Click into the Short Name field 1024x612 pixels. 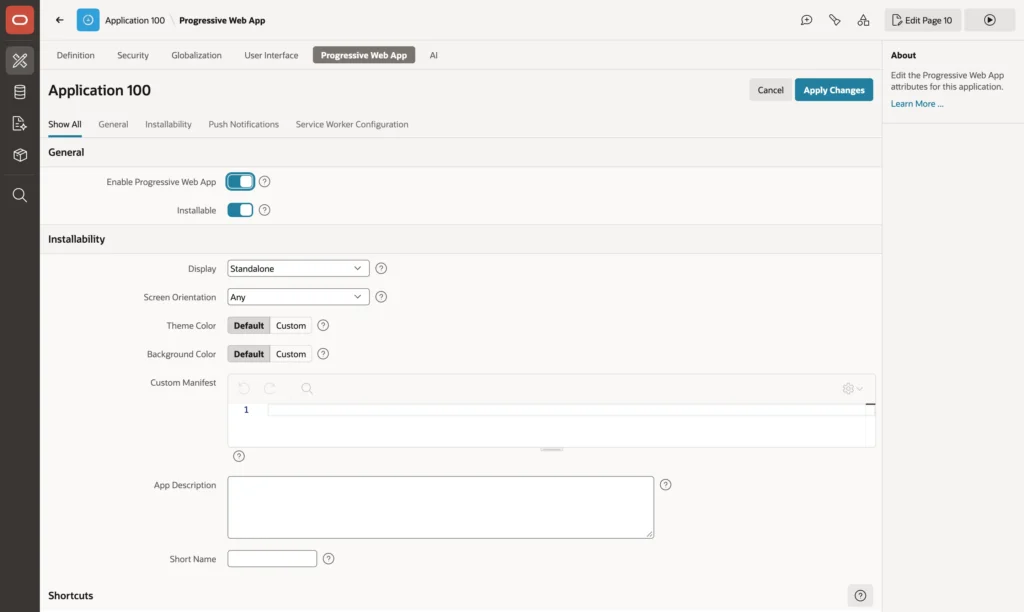point(272,559)
